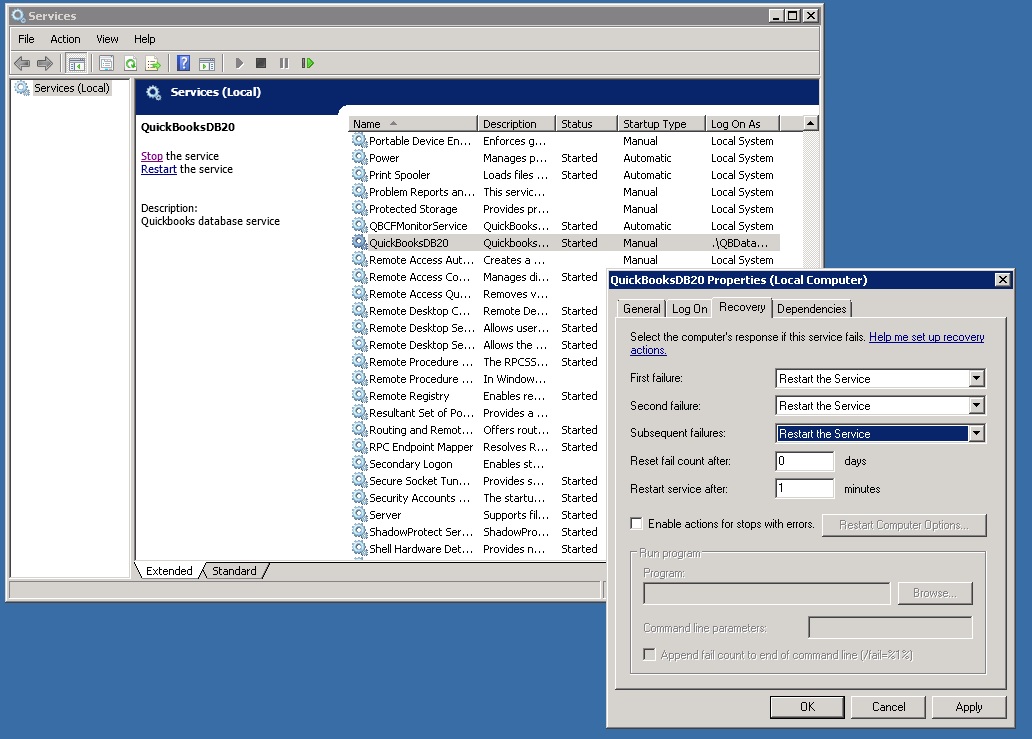Pause the service with the pause icon
Viewport: 1032px width, 739px height.
point(284,63)
